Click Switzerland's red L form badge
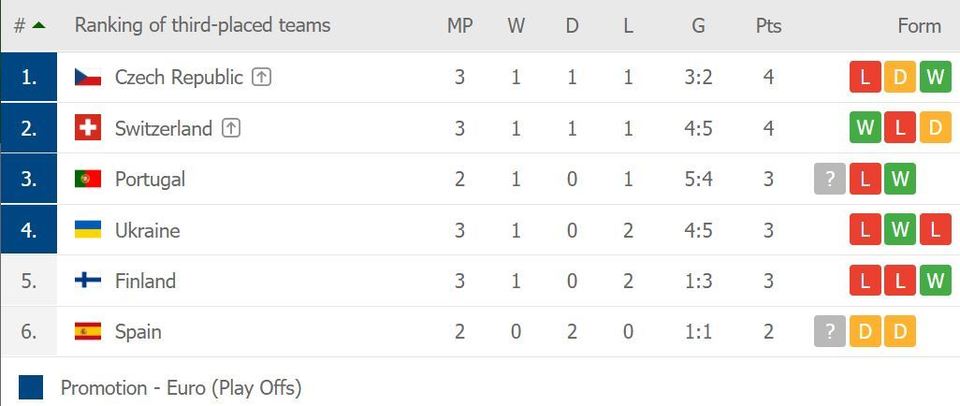The height and width of the screenshot is (406, 960). (x=900, y=128)
